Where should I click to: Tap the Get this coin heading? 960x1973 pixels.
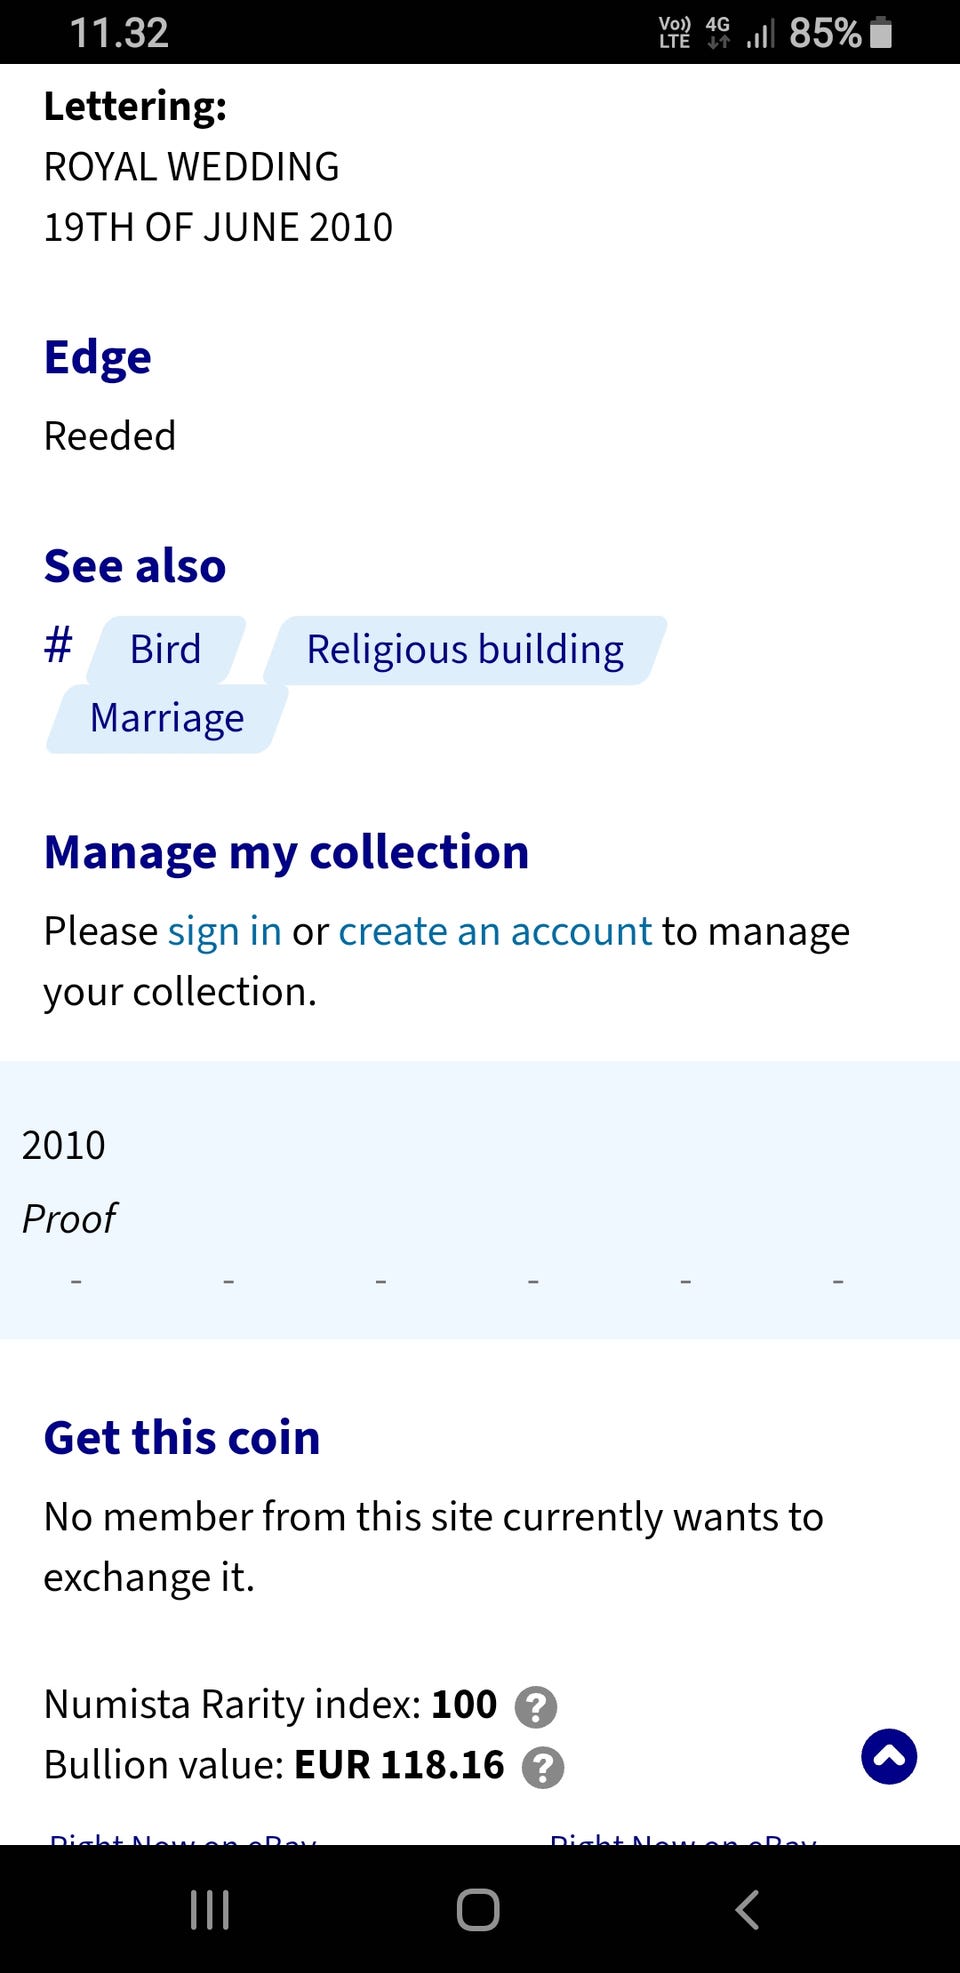182,1438
